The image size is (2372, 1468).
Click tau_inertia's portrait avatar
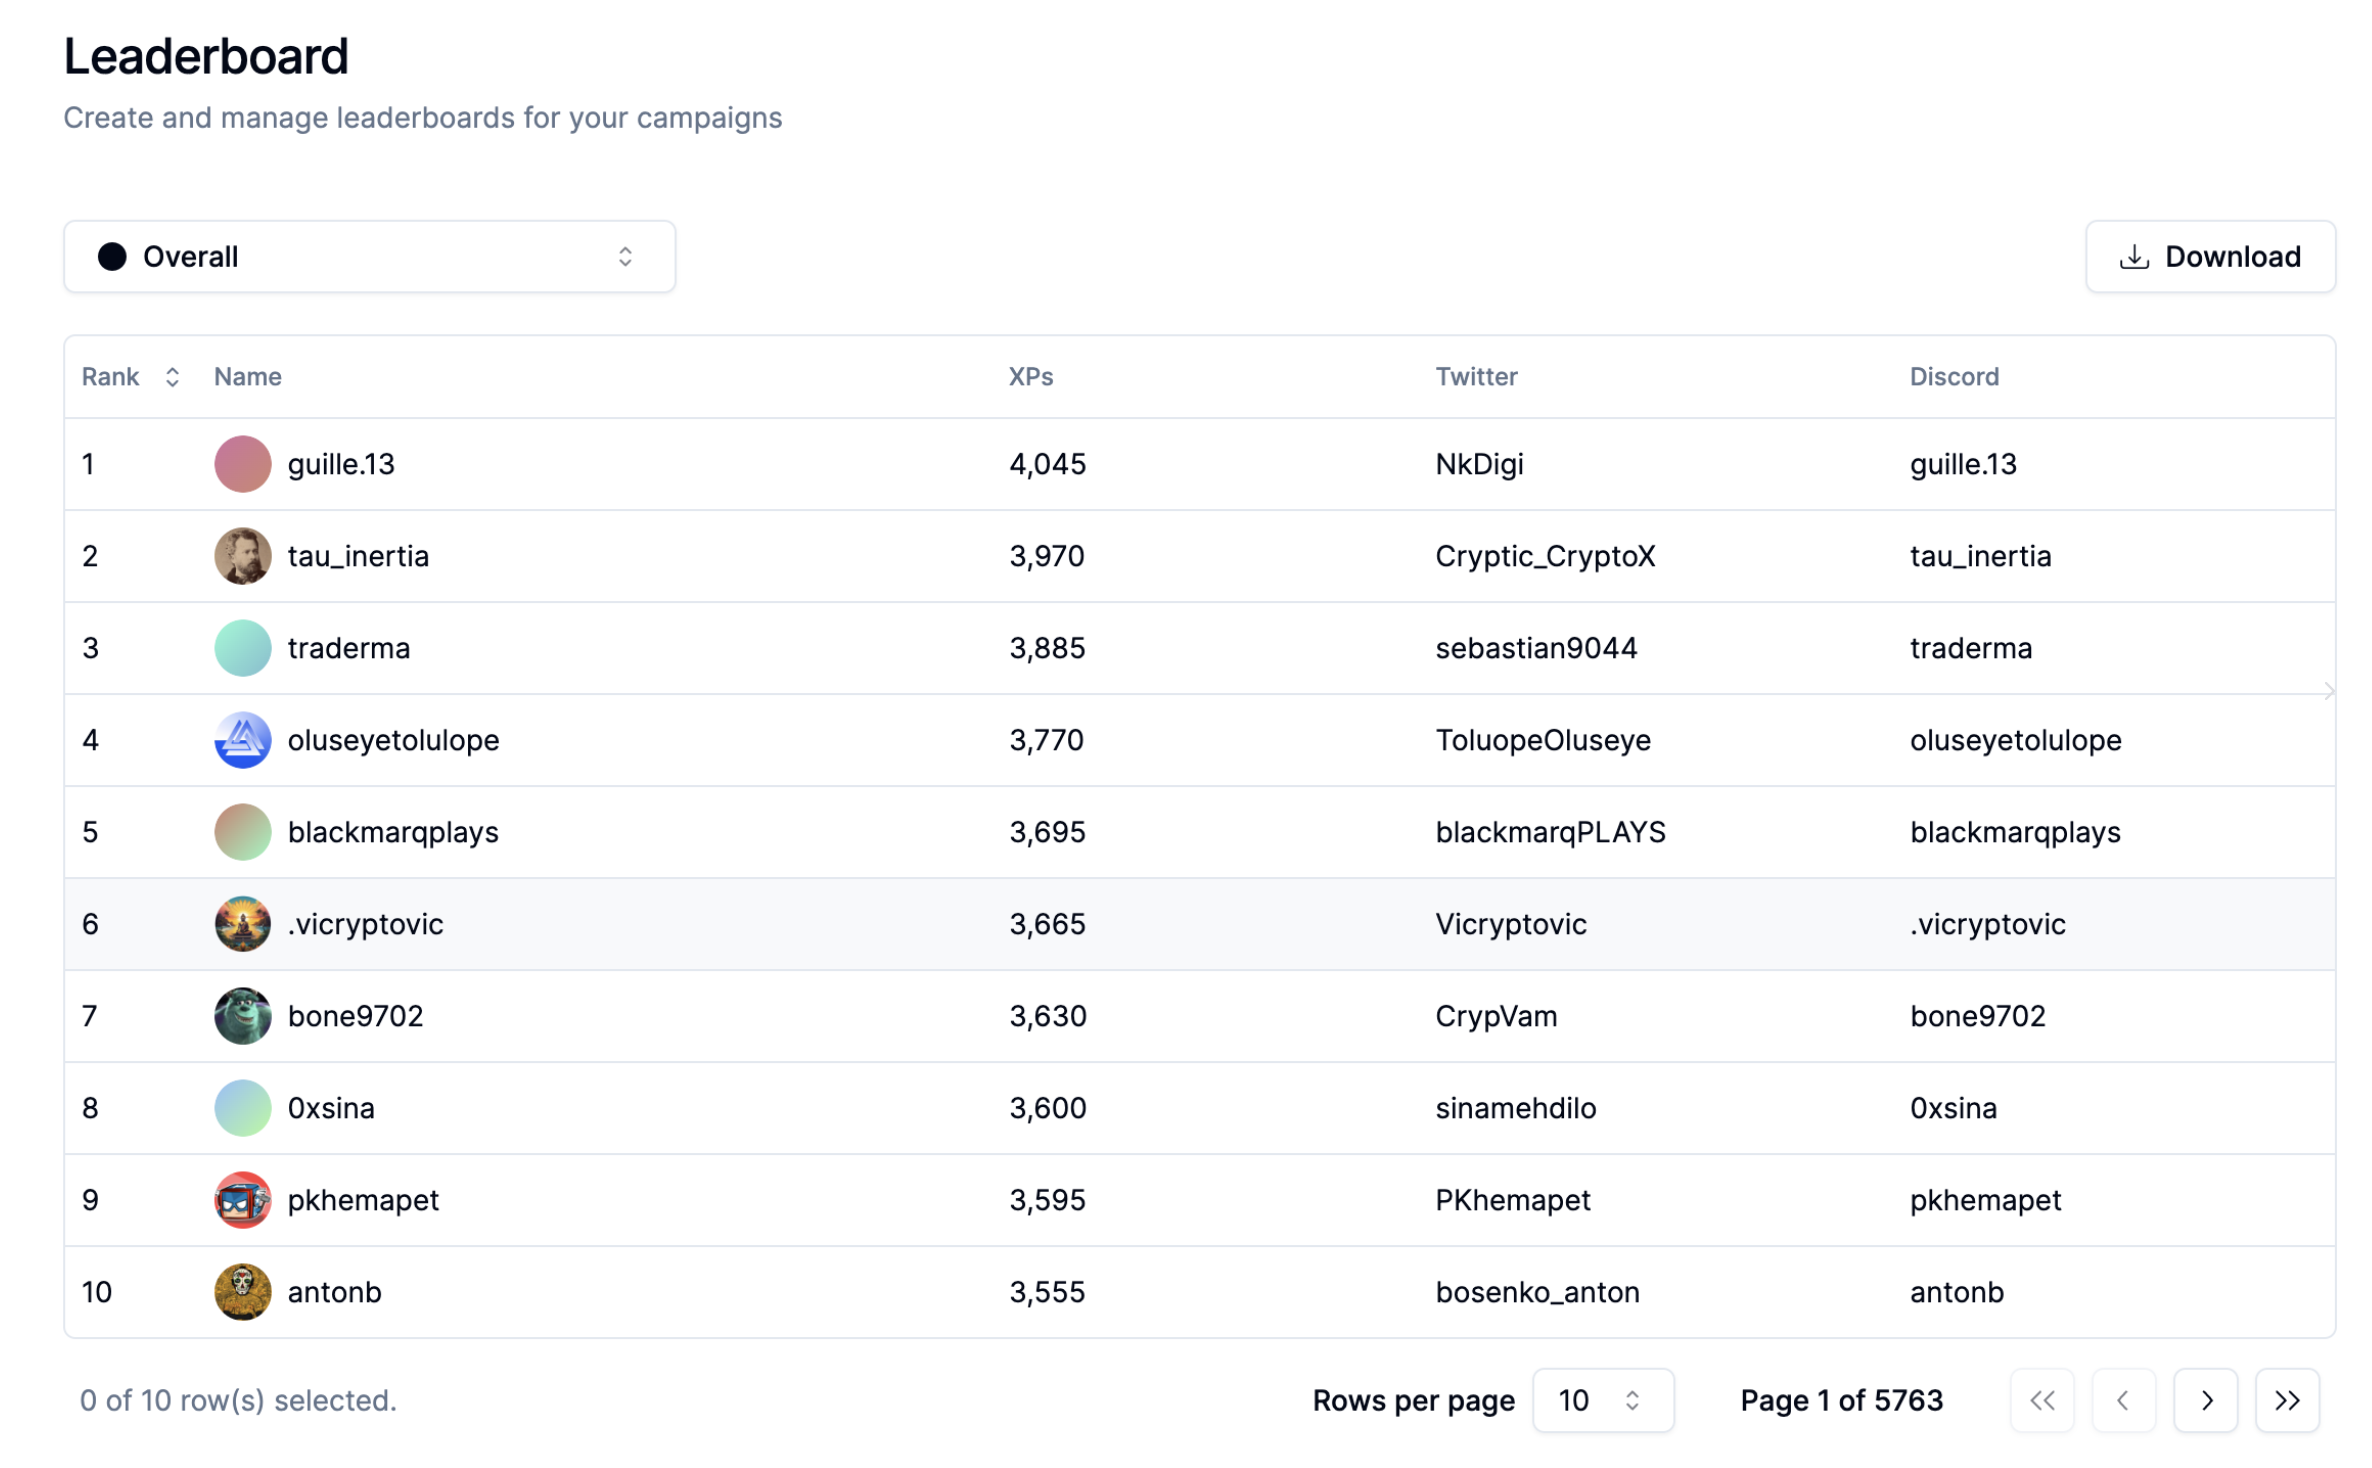coord(243,556)
